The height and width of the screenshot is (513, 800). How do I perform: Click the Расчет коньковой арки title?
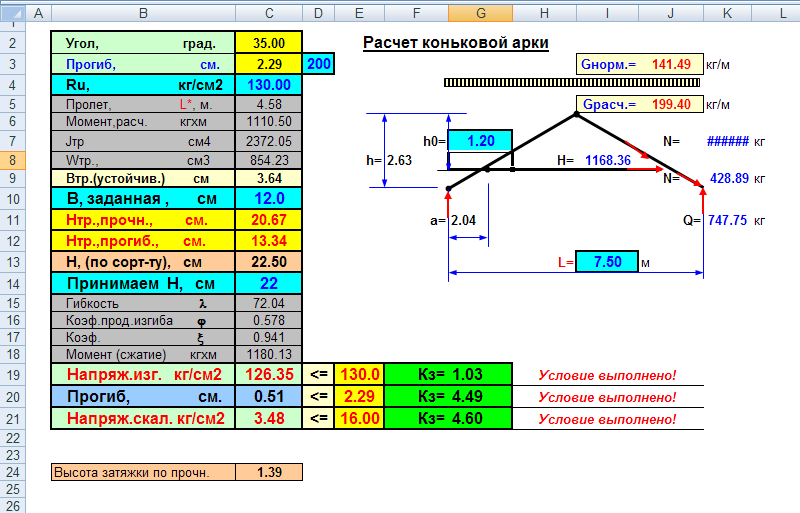[456, 43]
